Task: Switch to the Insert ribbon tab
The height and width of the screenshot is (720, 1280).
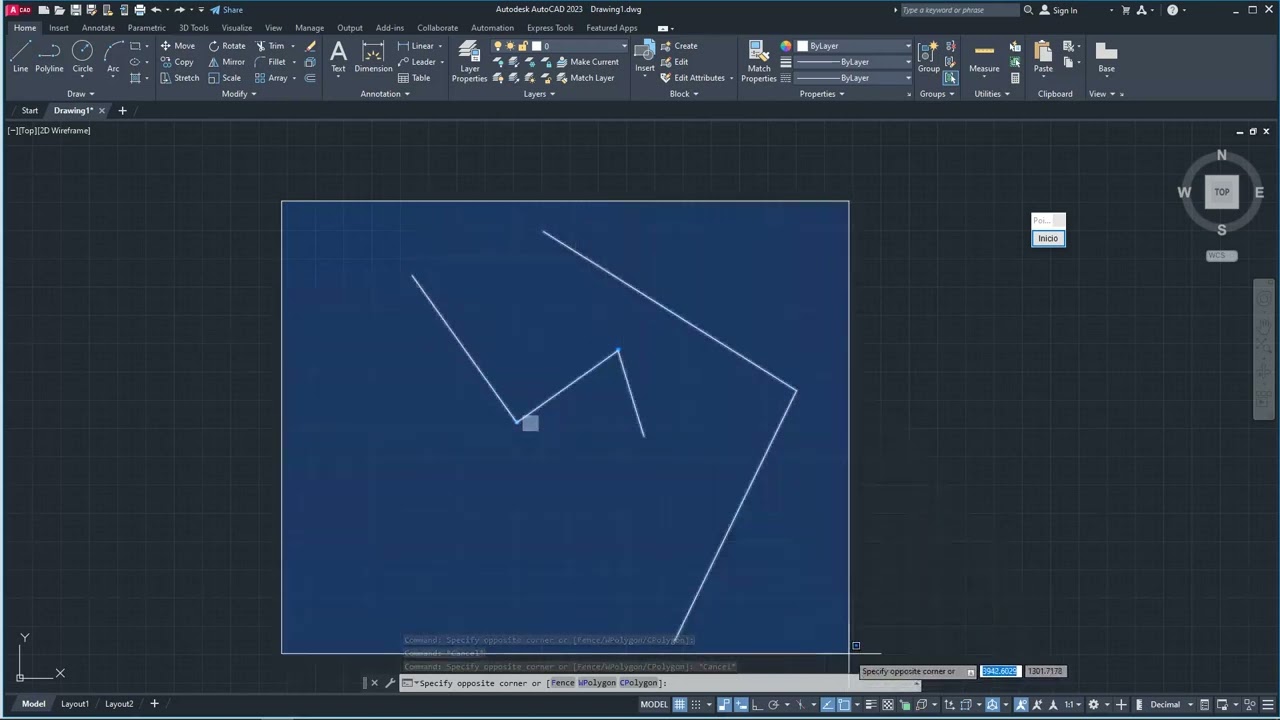Action: pyautogui.click(x=59, y=28)
